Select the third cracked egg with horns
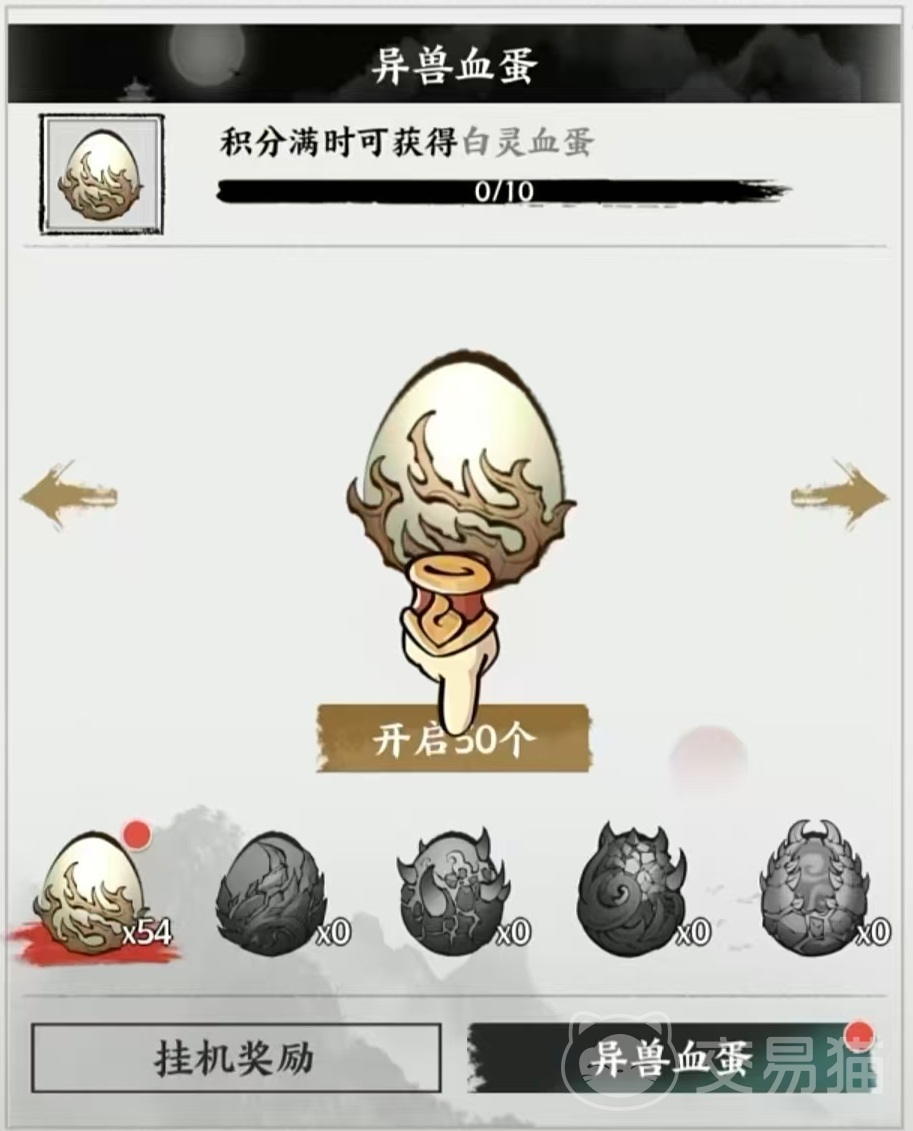Image resolution: width=913 pixels, height=1131 pixels. 453,893
